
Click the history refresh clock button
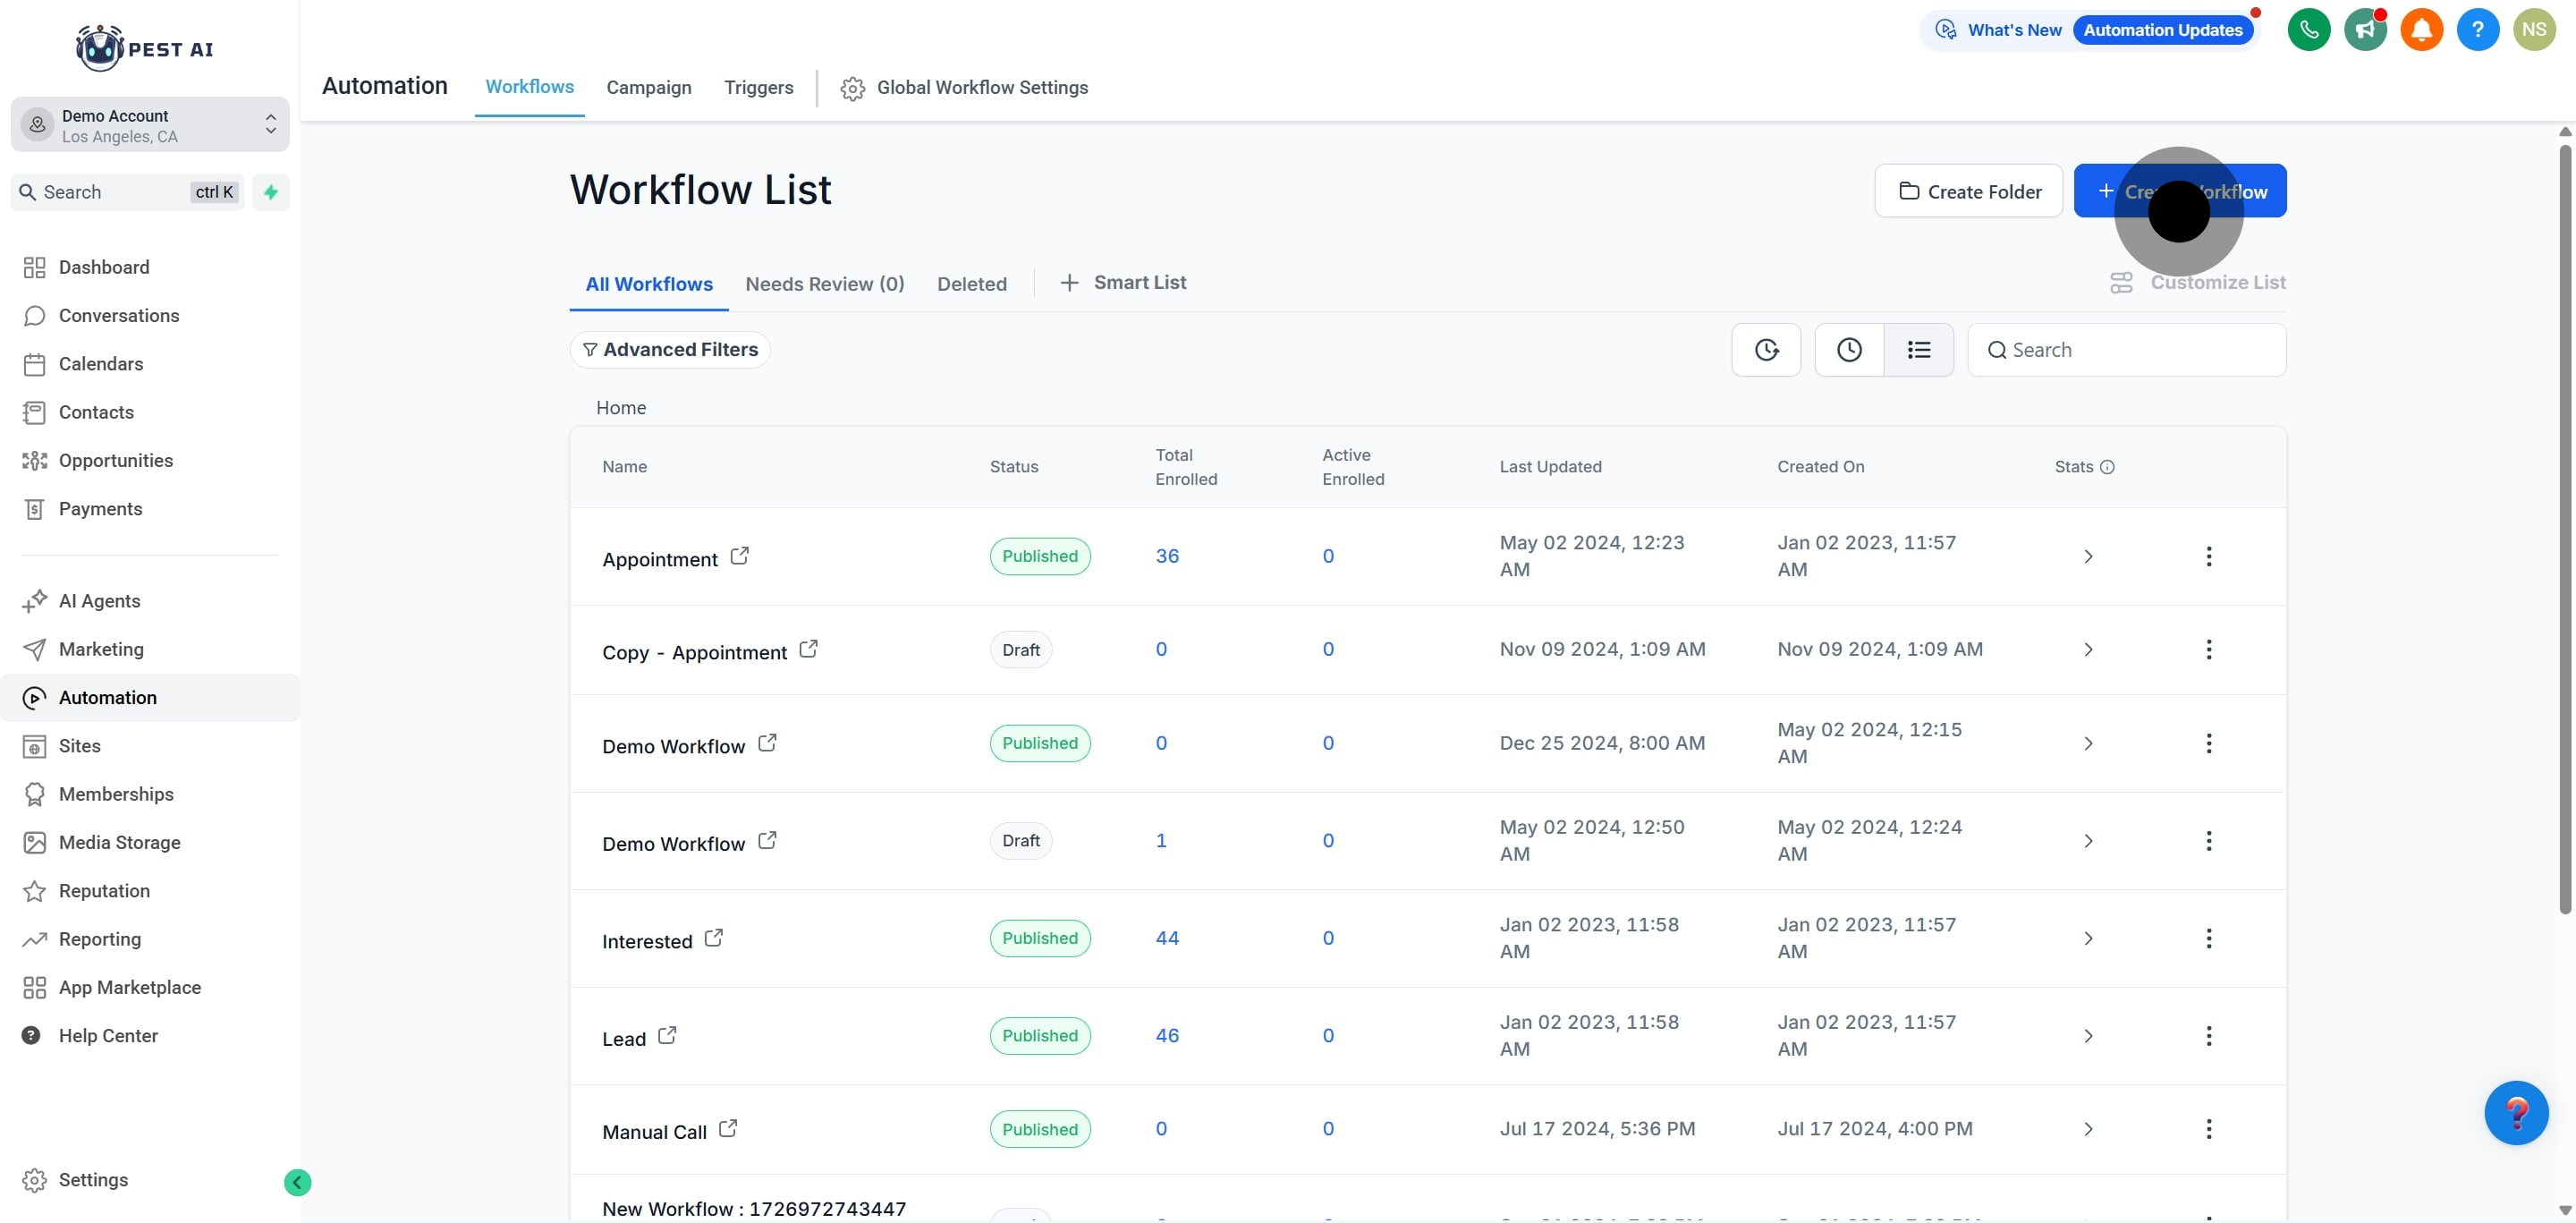pos(1766,350)
